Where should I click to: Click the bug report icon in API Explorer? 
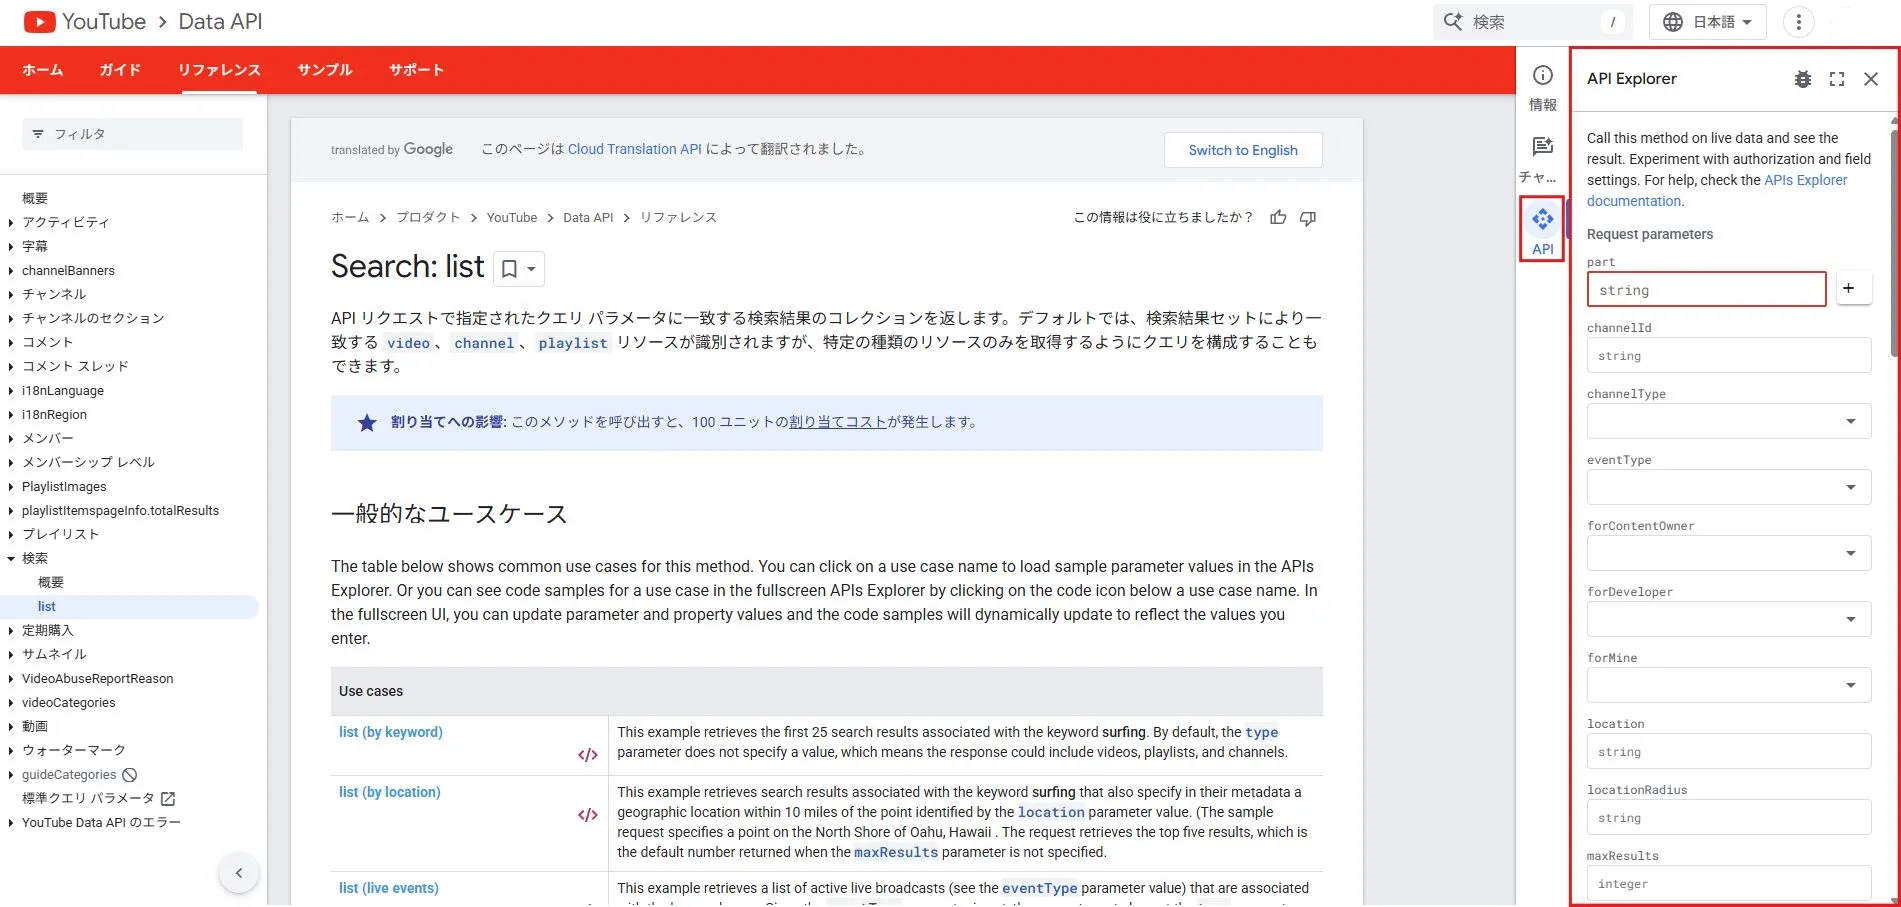pyautogui.click(x=1802, y=79)
